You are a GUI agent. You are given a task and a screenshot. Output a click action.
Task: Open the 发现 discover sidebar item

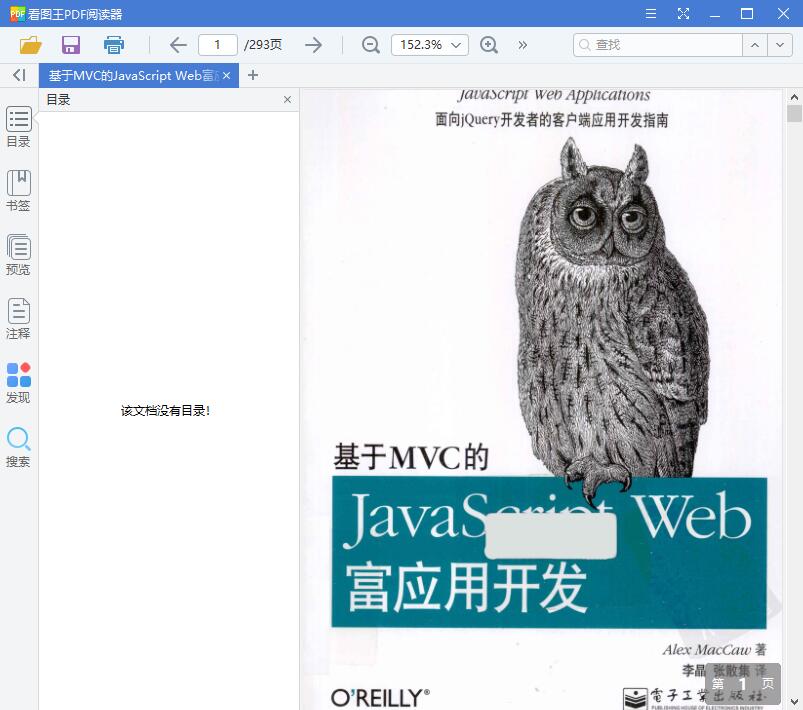(18, 383)
